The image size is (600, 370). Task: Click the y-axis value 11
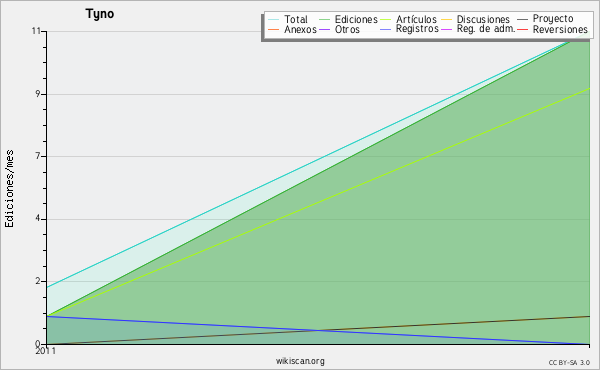(36, 31)
